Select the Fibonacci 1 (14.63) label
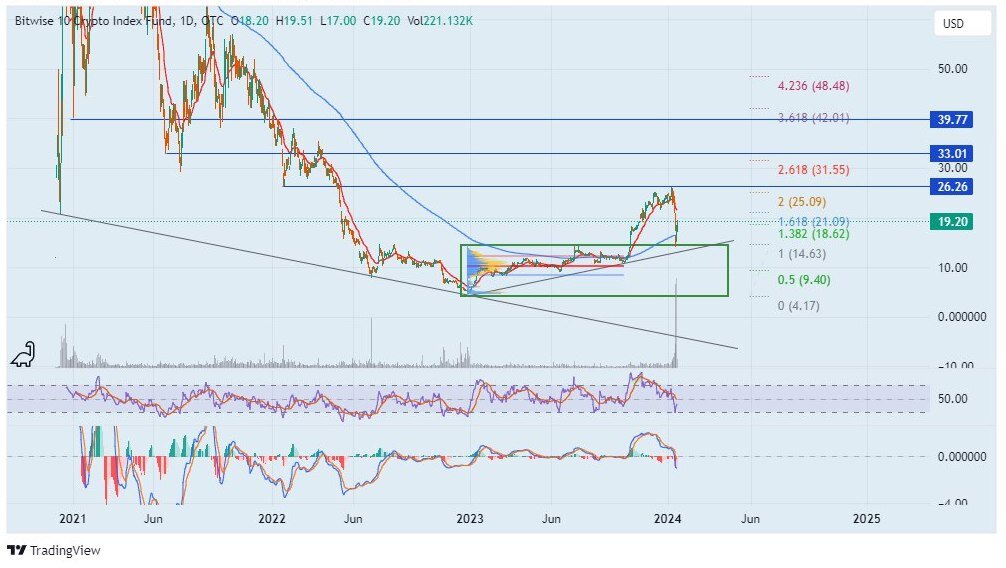Image resolution: width=1006 pixels, height=568 pixels. pyautogui.click(x=802, y=254)
